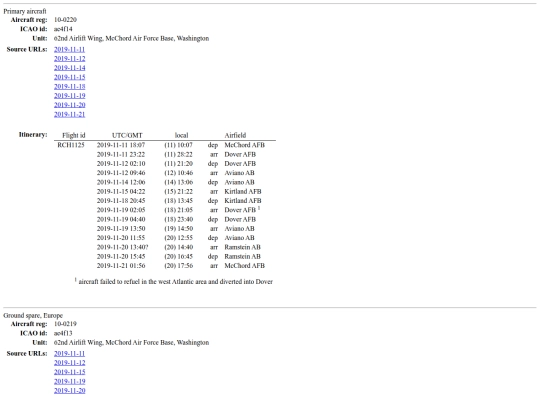Click Kirtland AFB in the 04:22 arrival row

click(243, 191)
